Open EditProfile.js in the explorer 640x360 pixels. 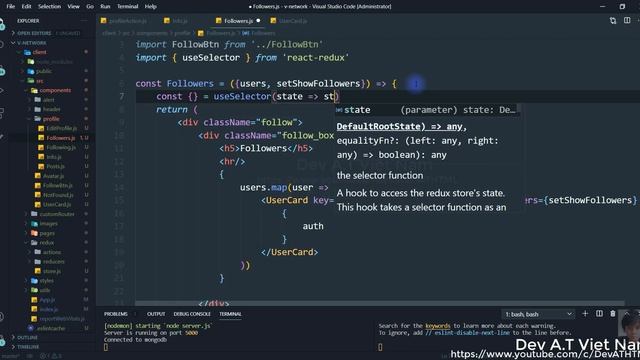point(61,129)
